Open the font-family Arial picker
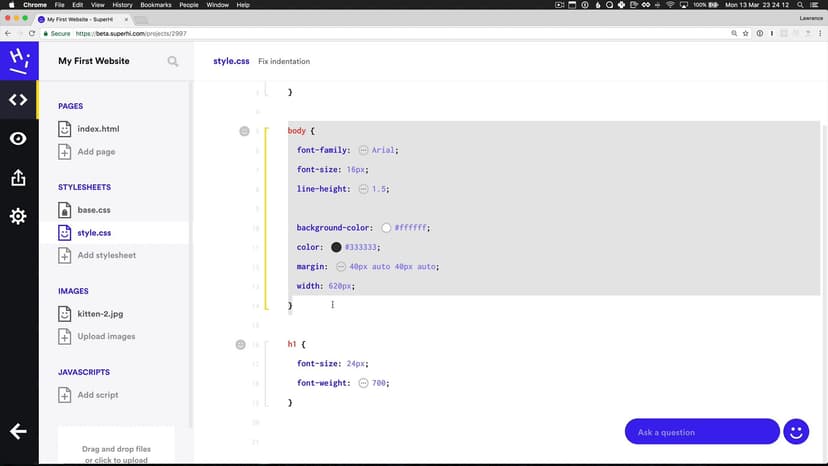Screen dimensions: 828x466 point(363,150)
